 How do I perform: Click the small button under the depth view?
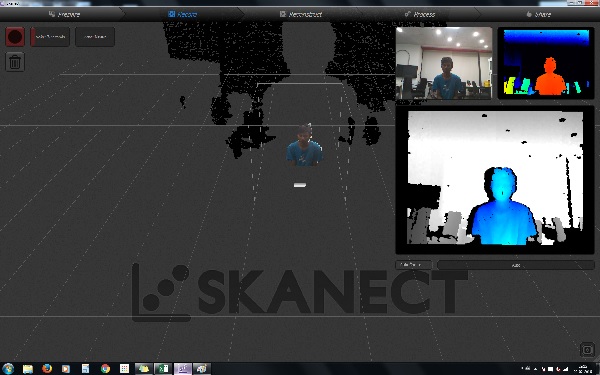(414, 265)
